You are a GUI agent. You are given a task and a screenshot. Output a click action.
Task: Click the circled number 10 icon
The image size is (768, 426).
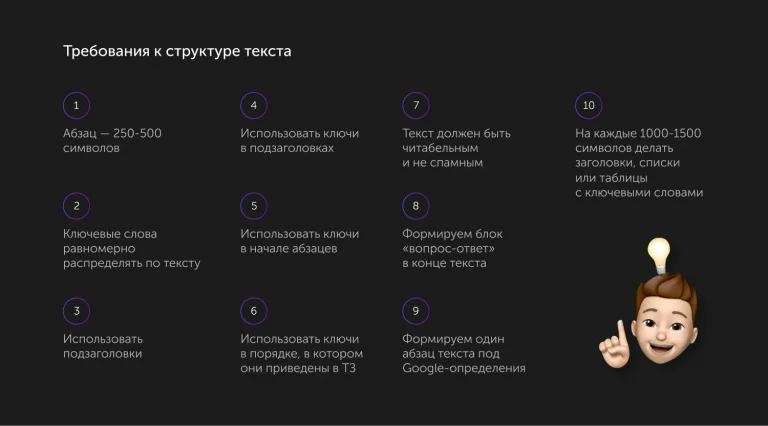coord(589,105)
